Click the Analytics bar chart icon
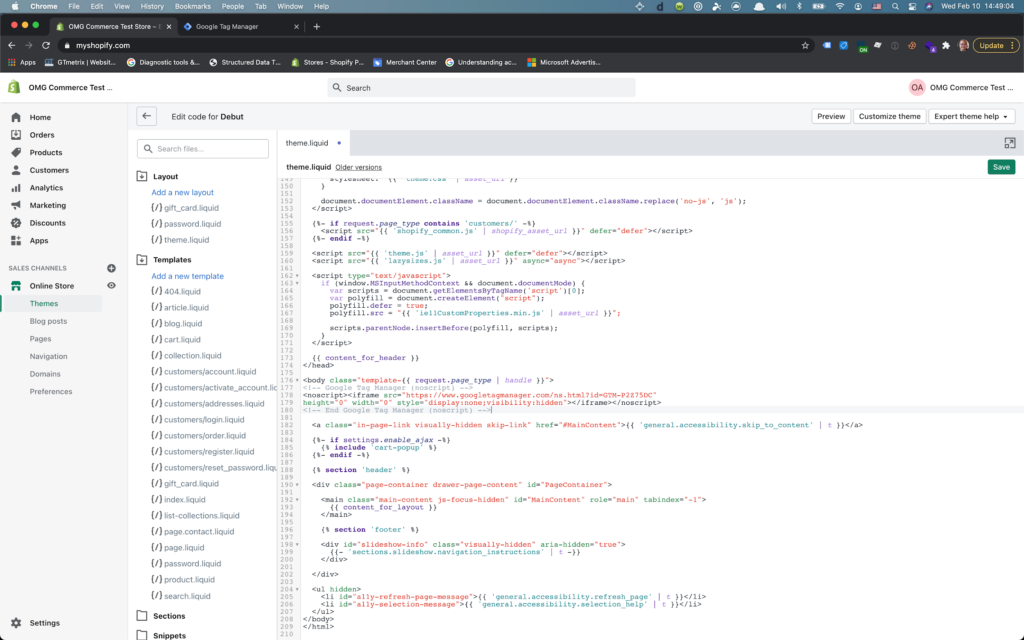The image size is (1024, 640). (16, 188)
